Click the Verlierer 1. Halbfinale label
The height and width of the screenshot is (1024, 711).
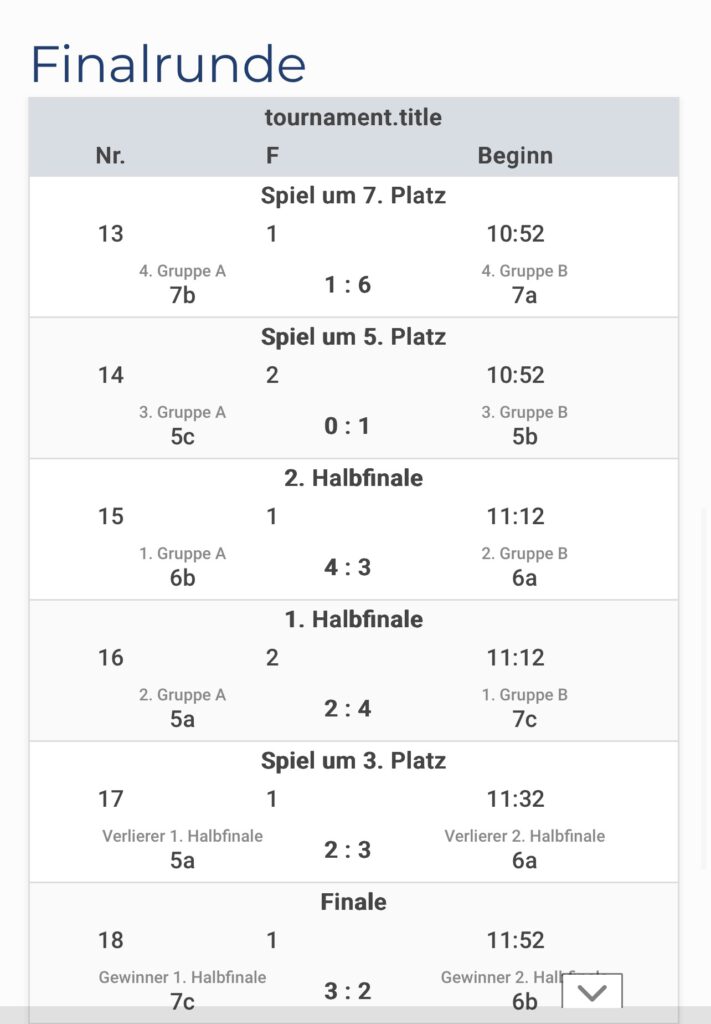[x=182, y=836]
